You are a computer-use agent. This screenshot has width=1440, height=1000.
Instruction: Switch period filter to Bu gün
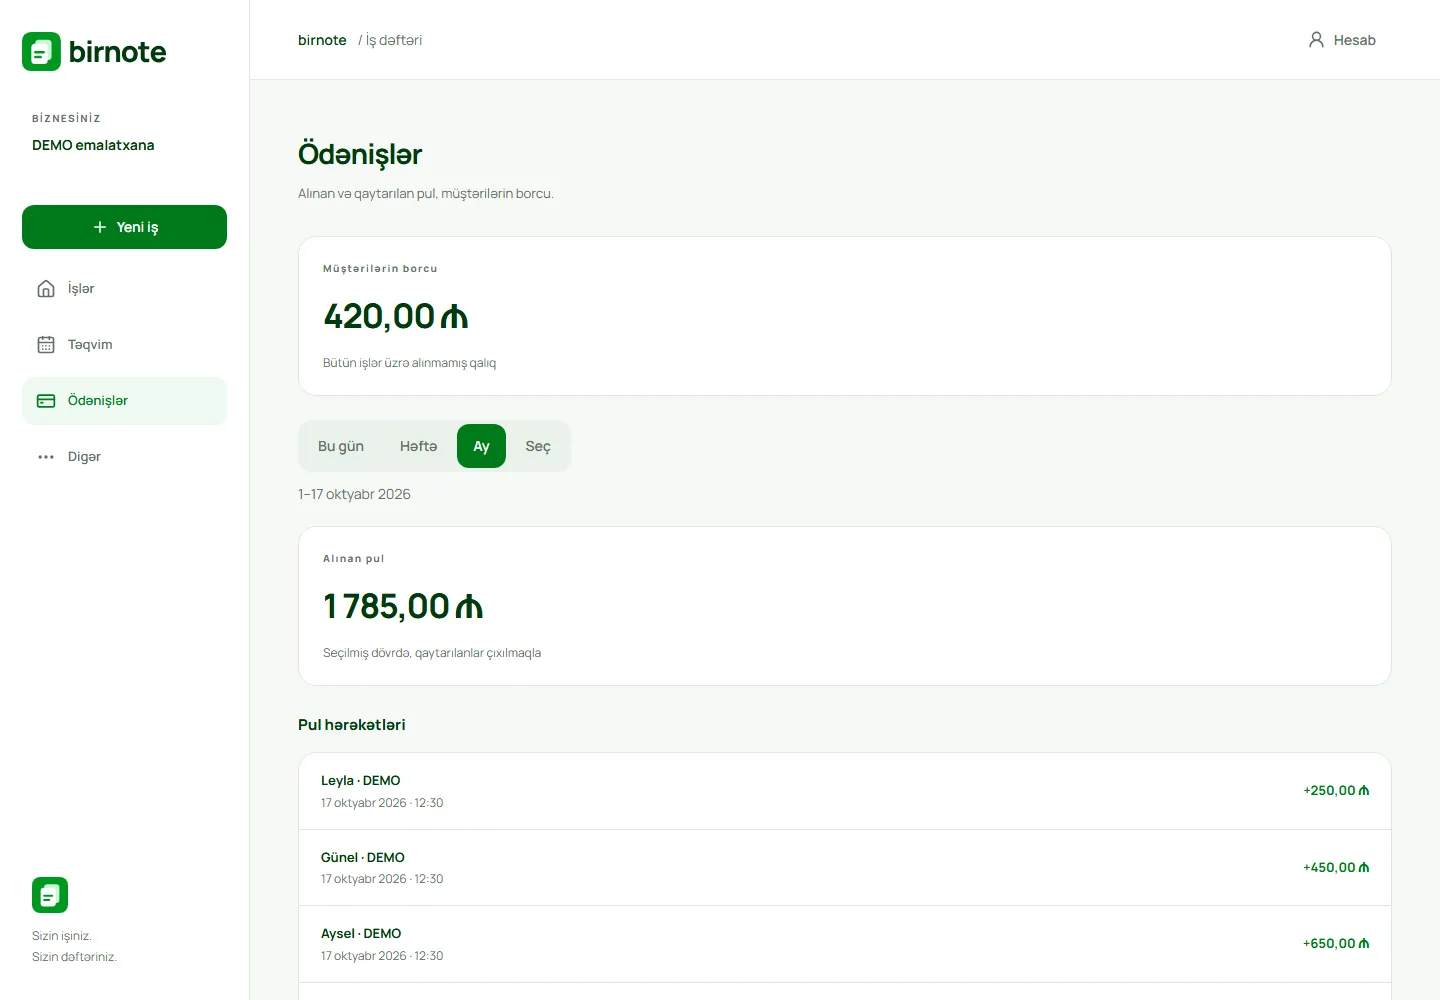point(341,446)
